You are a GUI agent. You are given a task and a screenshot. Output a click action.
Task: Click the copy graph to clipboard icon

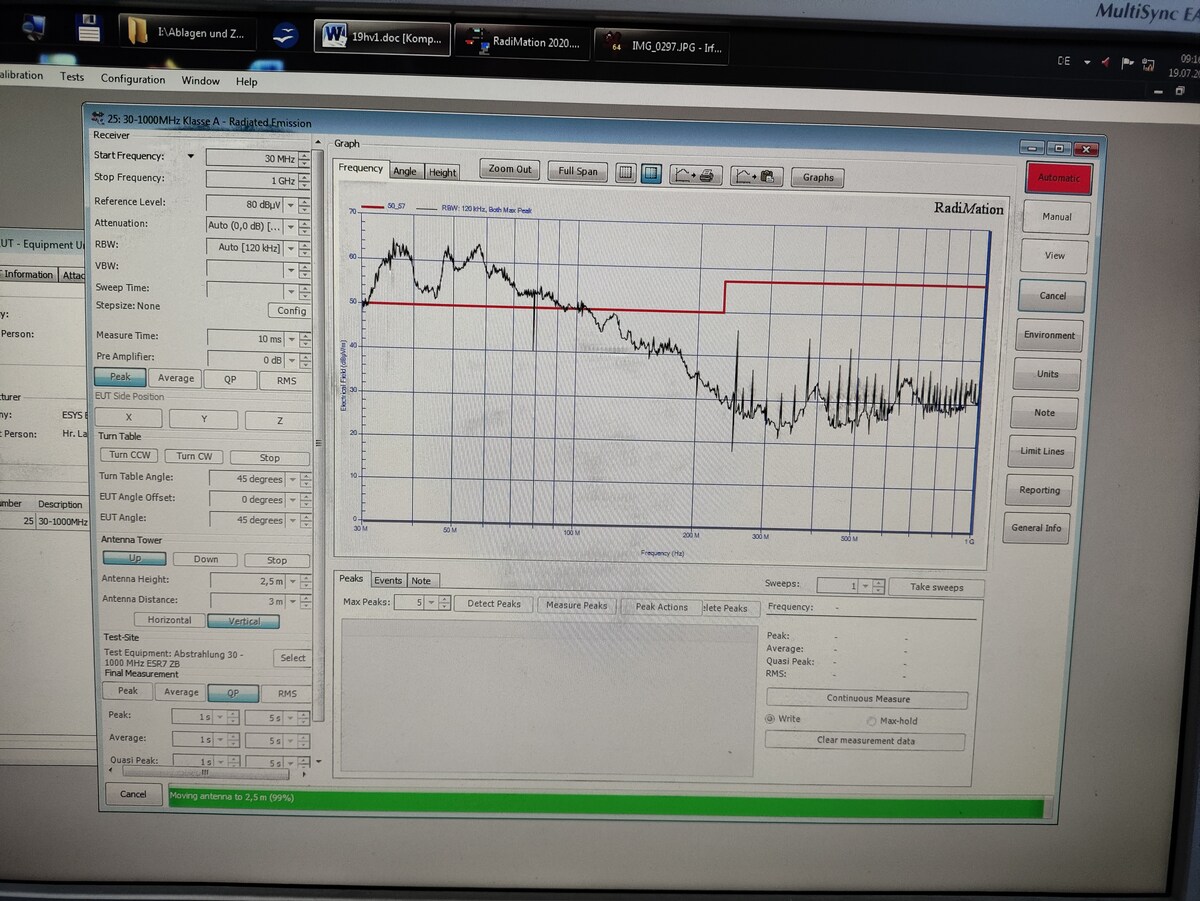756,176
